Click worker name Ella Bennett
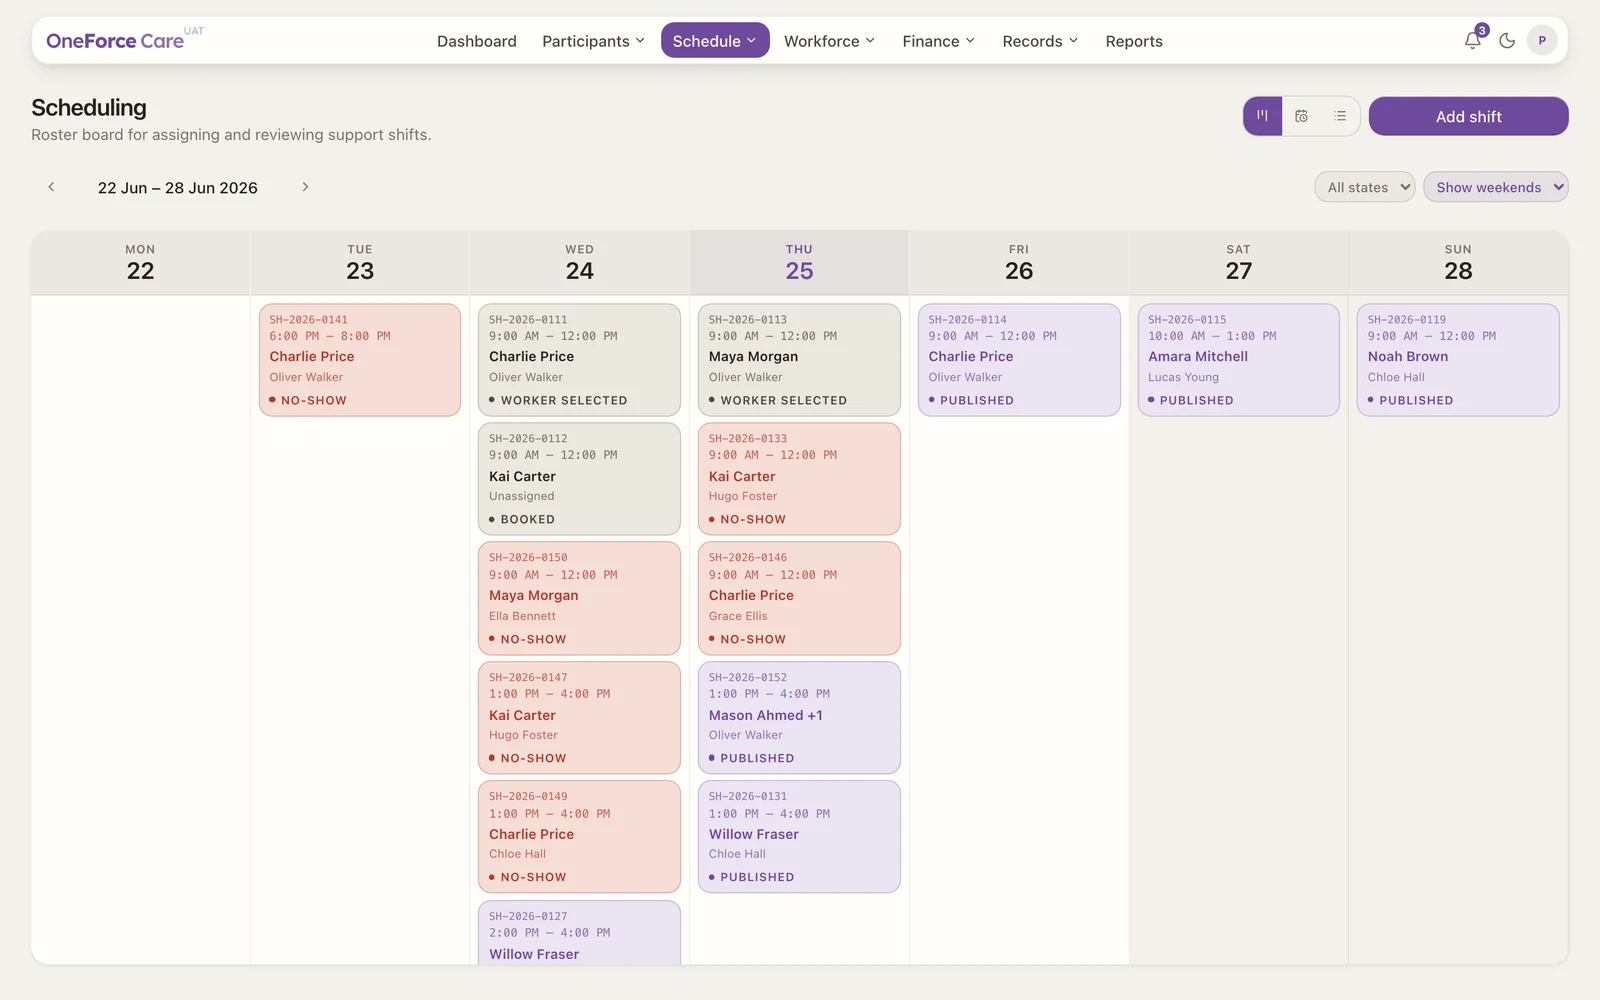Viewport: 1600px width, 1000px height. [522, 616]
